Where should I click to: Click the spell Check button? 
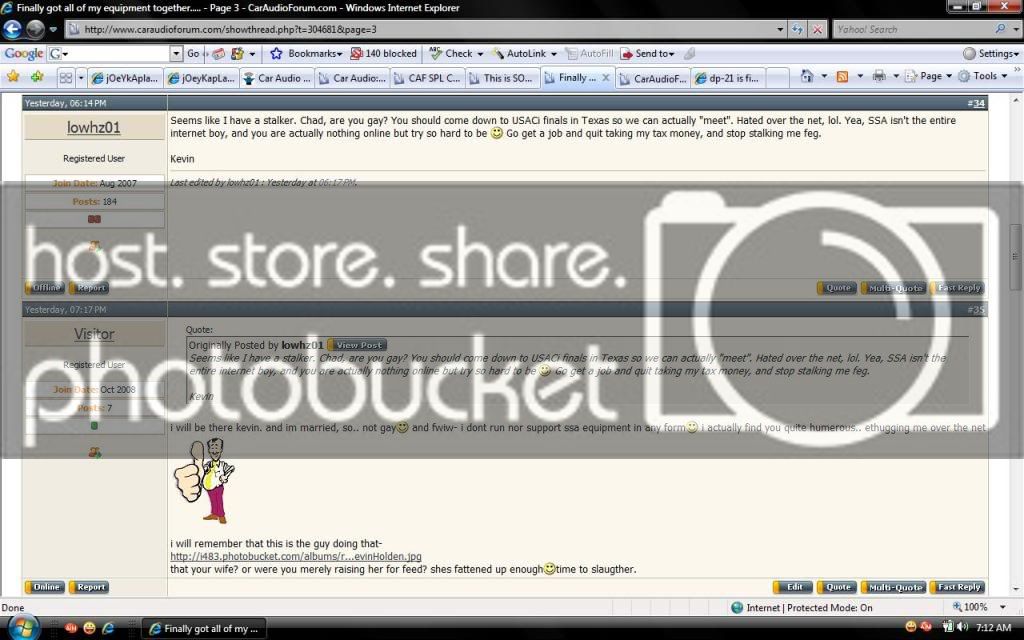tap(456, 54)
